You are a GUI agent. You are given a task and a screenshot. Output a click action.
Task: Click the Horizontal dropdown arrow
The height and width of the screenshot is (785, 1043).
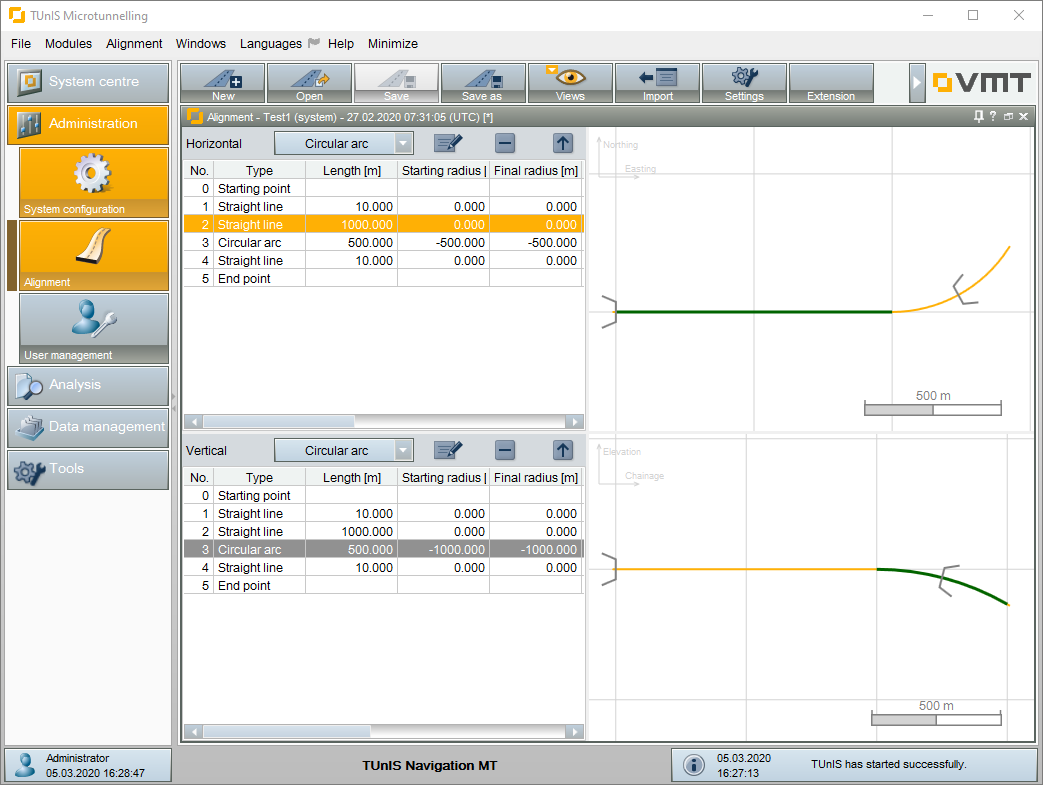point(403,144)
